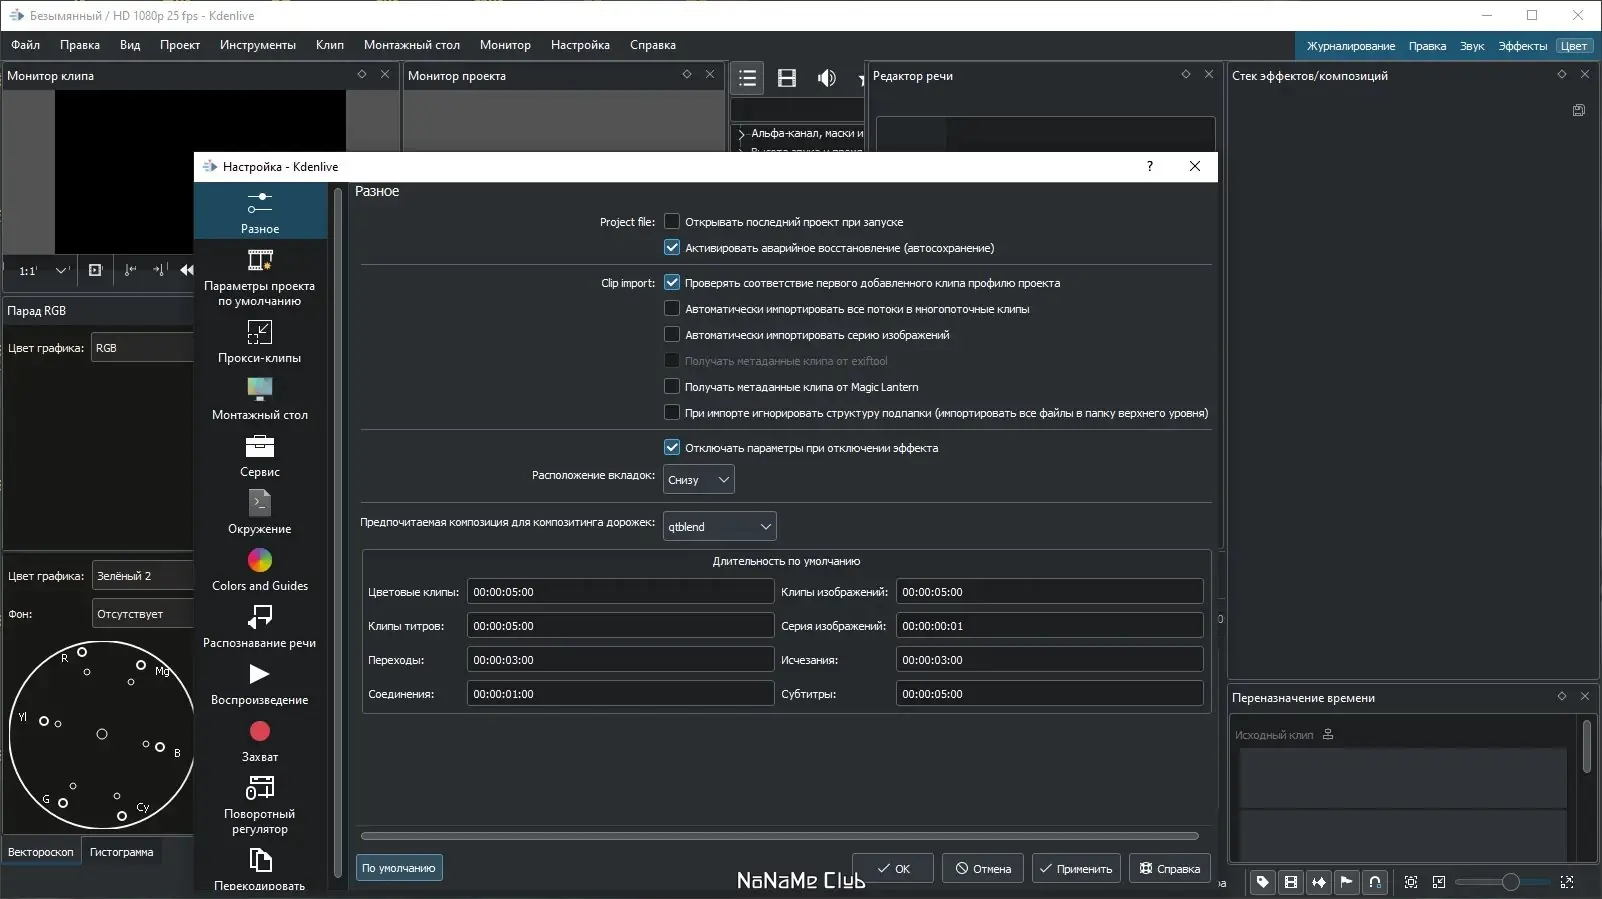Switch to the Вектороскоп tab
Screen dimensions: 1602x899
[41, 852]
